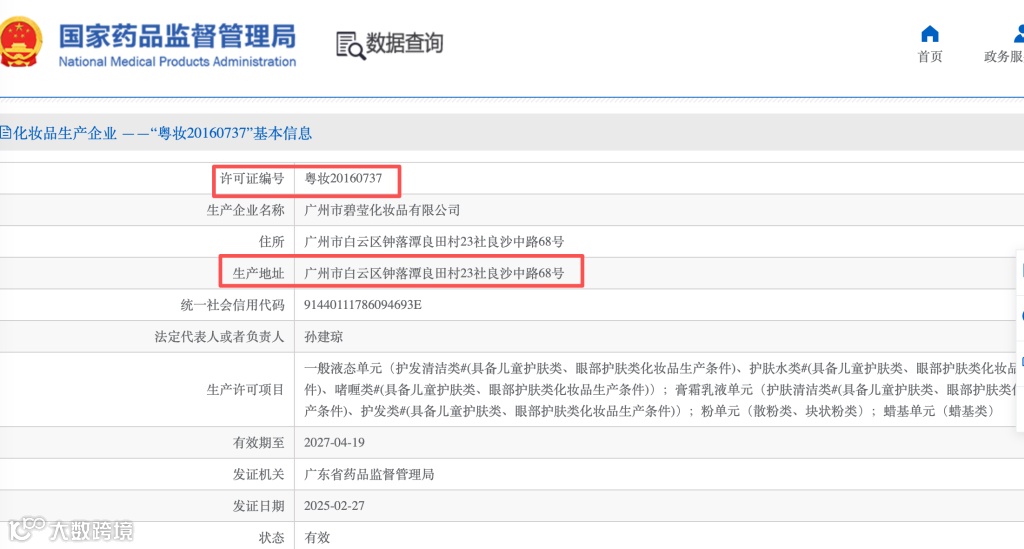Open 政务服务 user icon
1024x549 pixels.
click(1018, 34)
